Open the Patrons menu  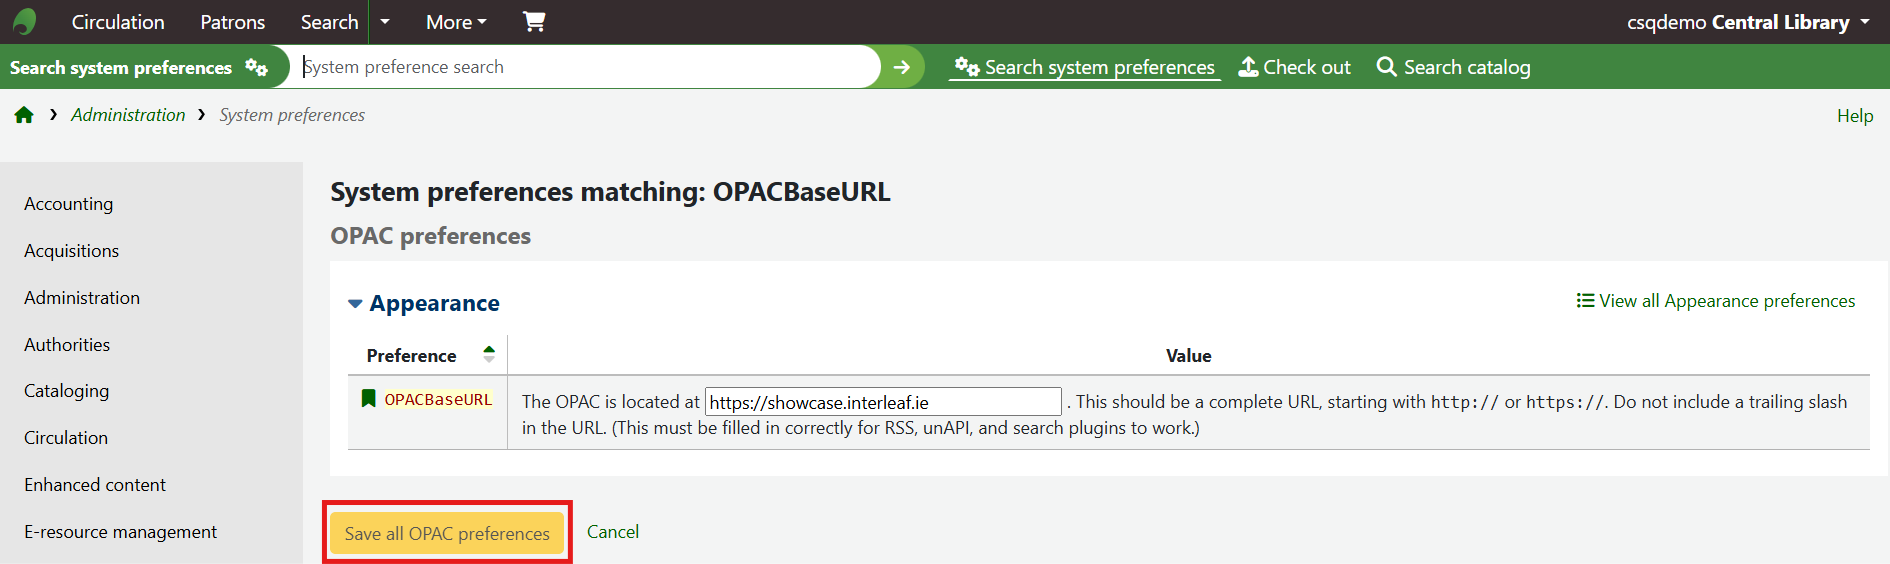click(x=233, y=21)
